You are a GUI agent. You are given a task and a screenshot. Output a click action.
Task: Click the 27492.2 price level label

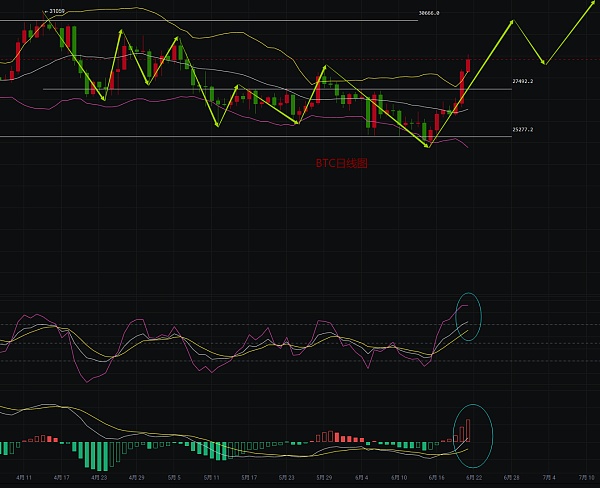click(x=523, y=81)
